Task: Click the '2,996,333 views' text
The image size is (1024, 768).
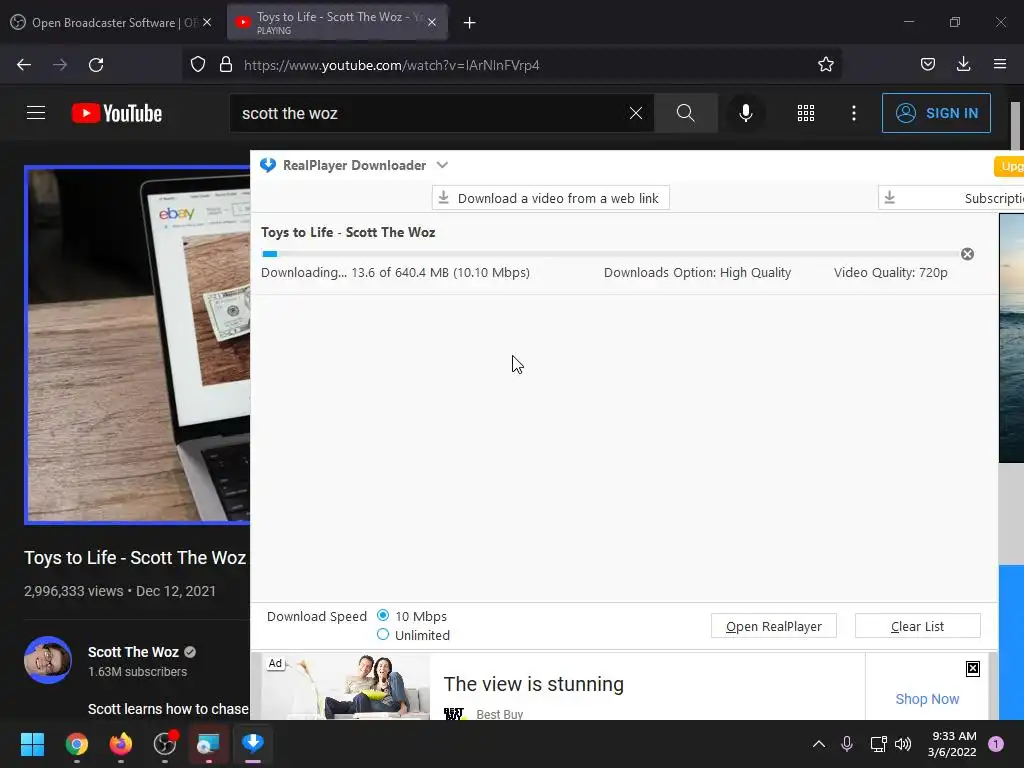Action: pos(73,591)
